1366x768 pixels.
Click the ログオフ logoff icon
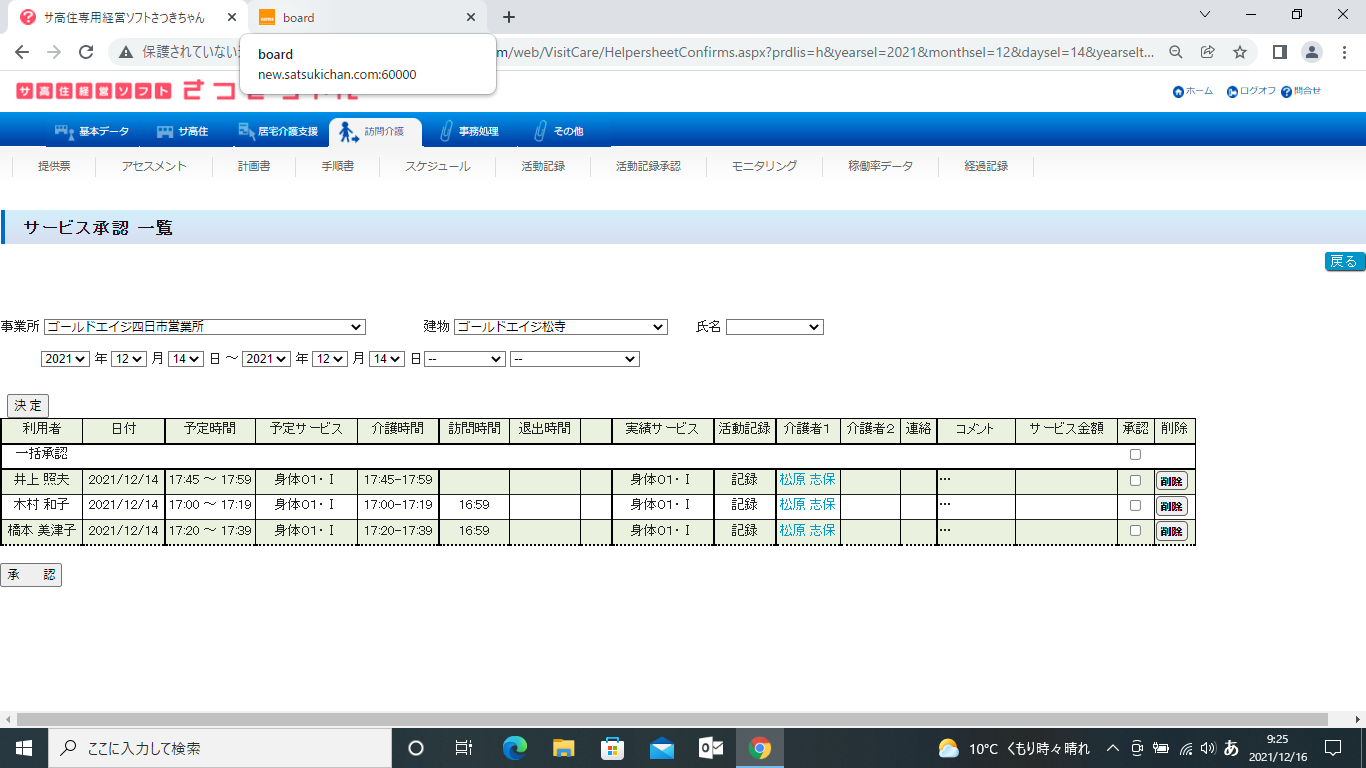click(x=1233, y=92)
